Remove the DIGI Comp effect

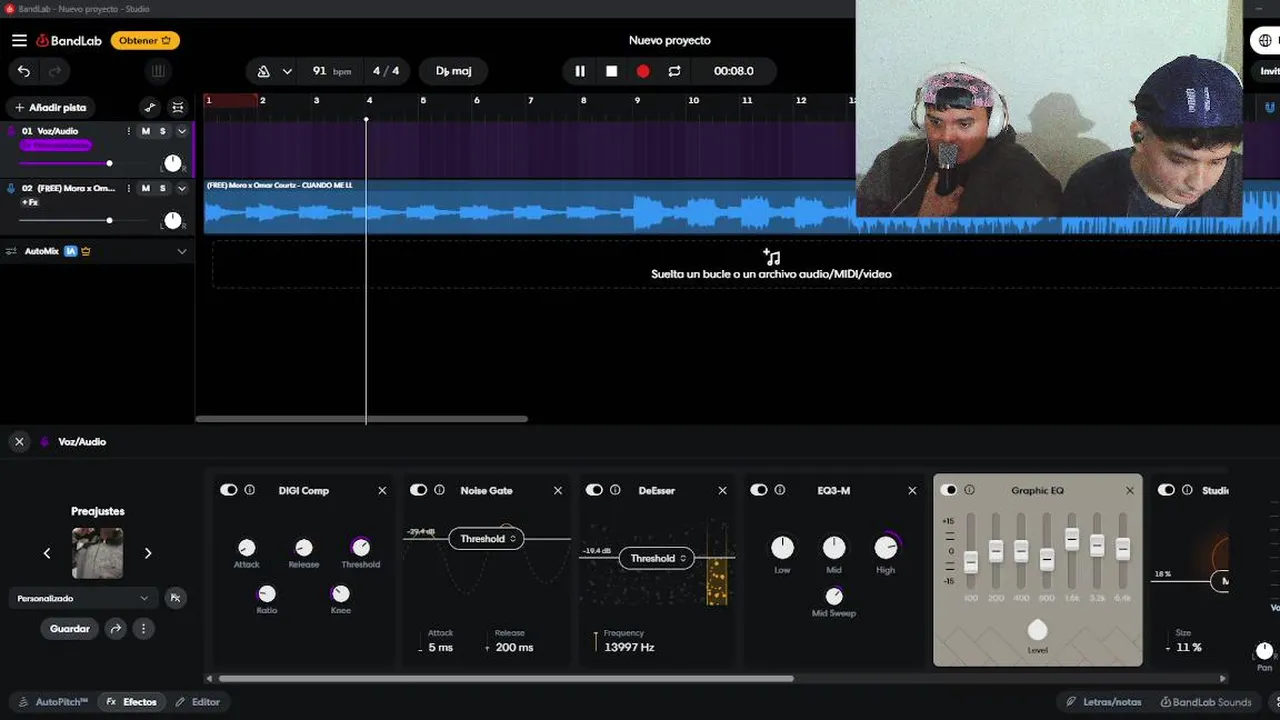click(x=382, y=490)
